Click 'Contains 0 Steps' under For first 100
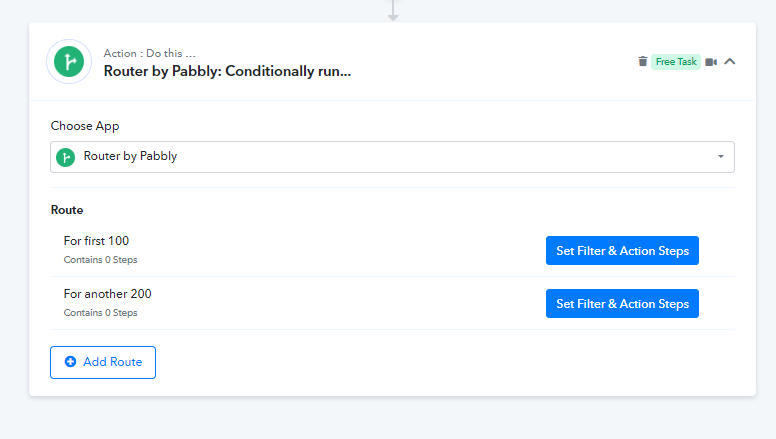776x439 pixels. click(100, 260)
